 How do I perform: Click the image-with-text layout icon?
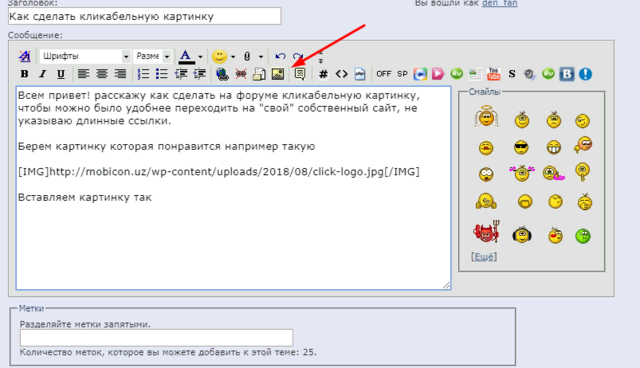point(475,74)
